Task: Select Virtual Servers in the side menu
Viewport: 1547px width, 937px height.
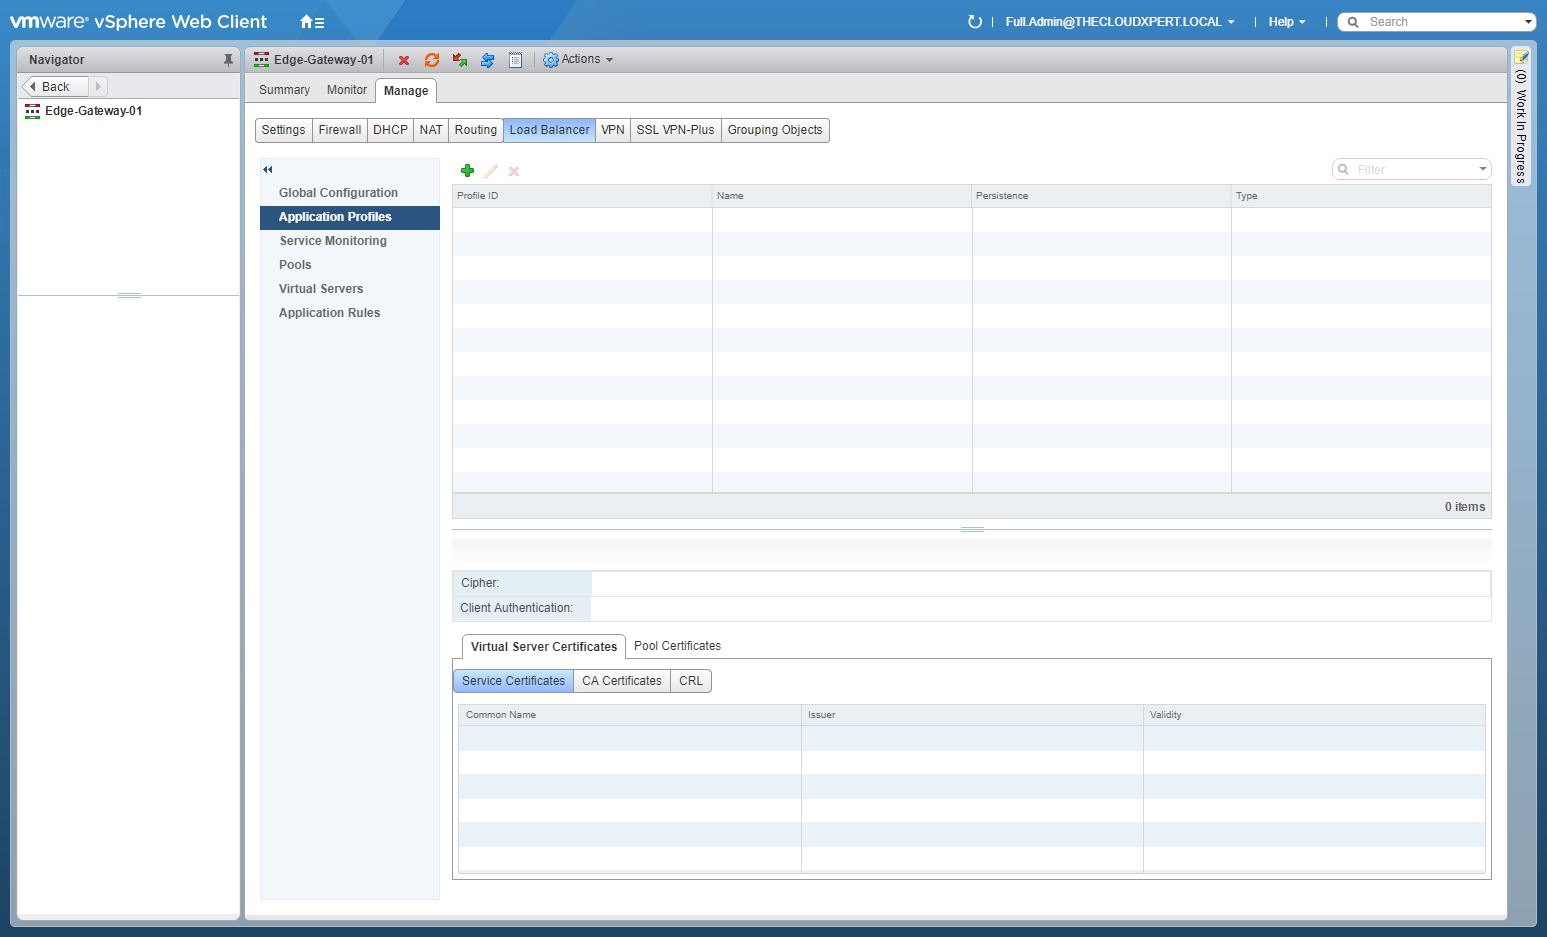Action: [x=321, y=289]
